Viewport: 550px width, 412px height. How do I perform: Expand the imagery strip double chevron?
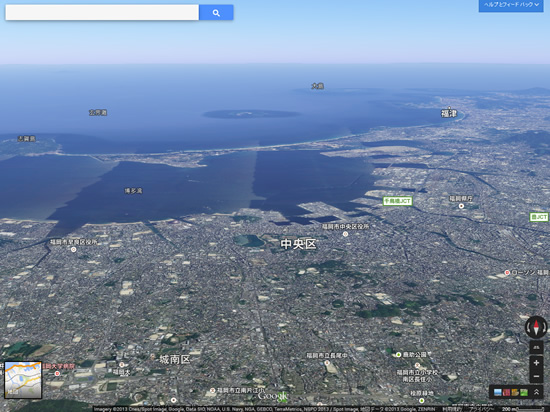[x=536, y=392]
